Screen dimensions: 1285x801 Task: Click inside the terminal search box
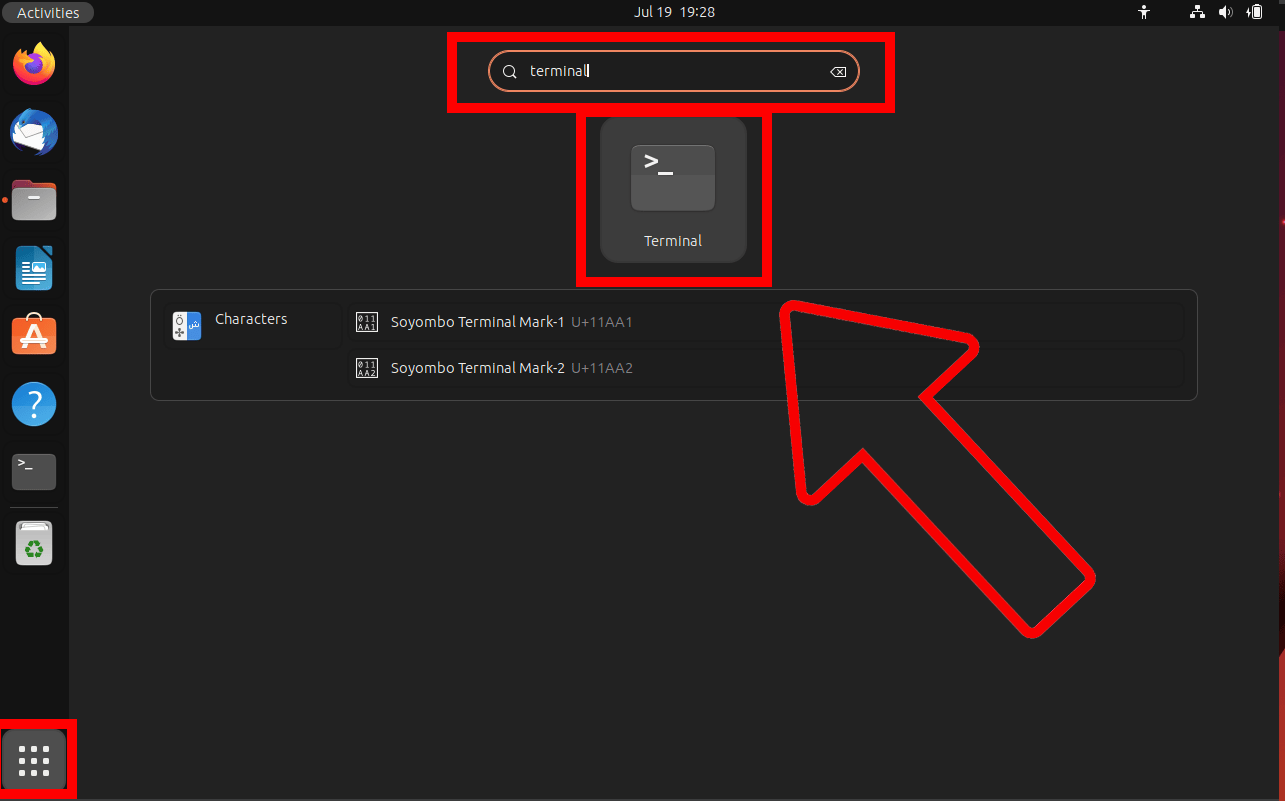660,71
